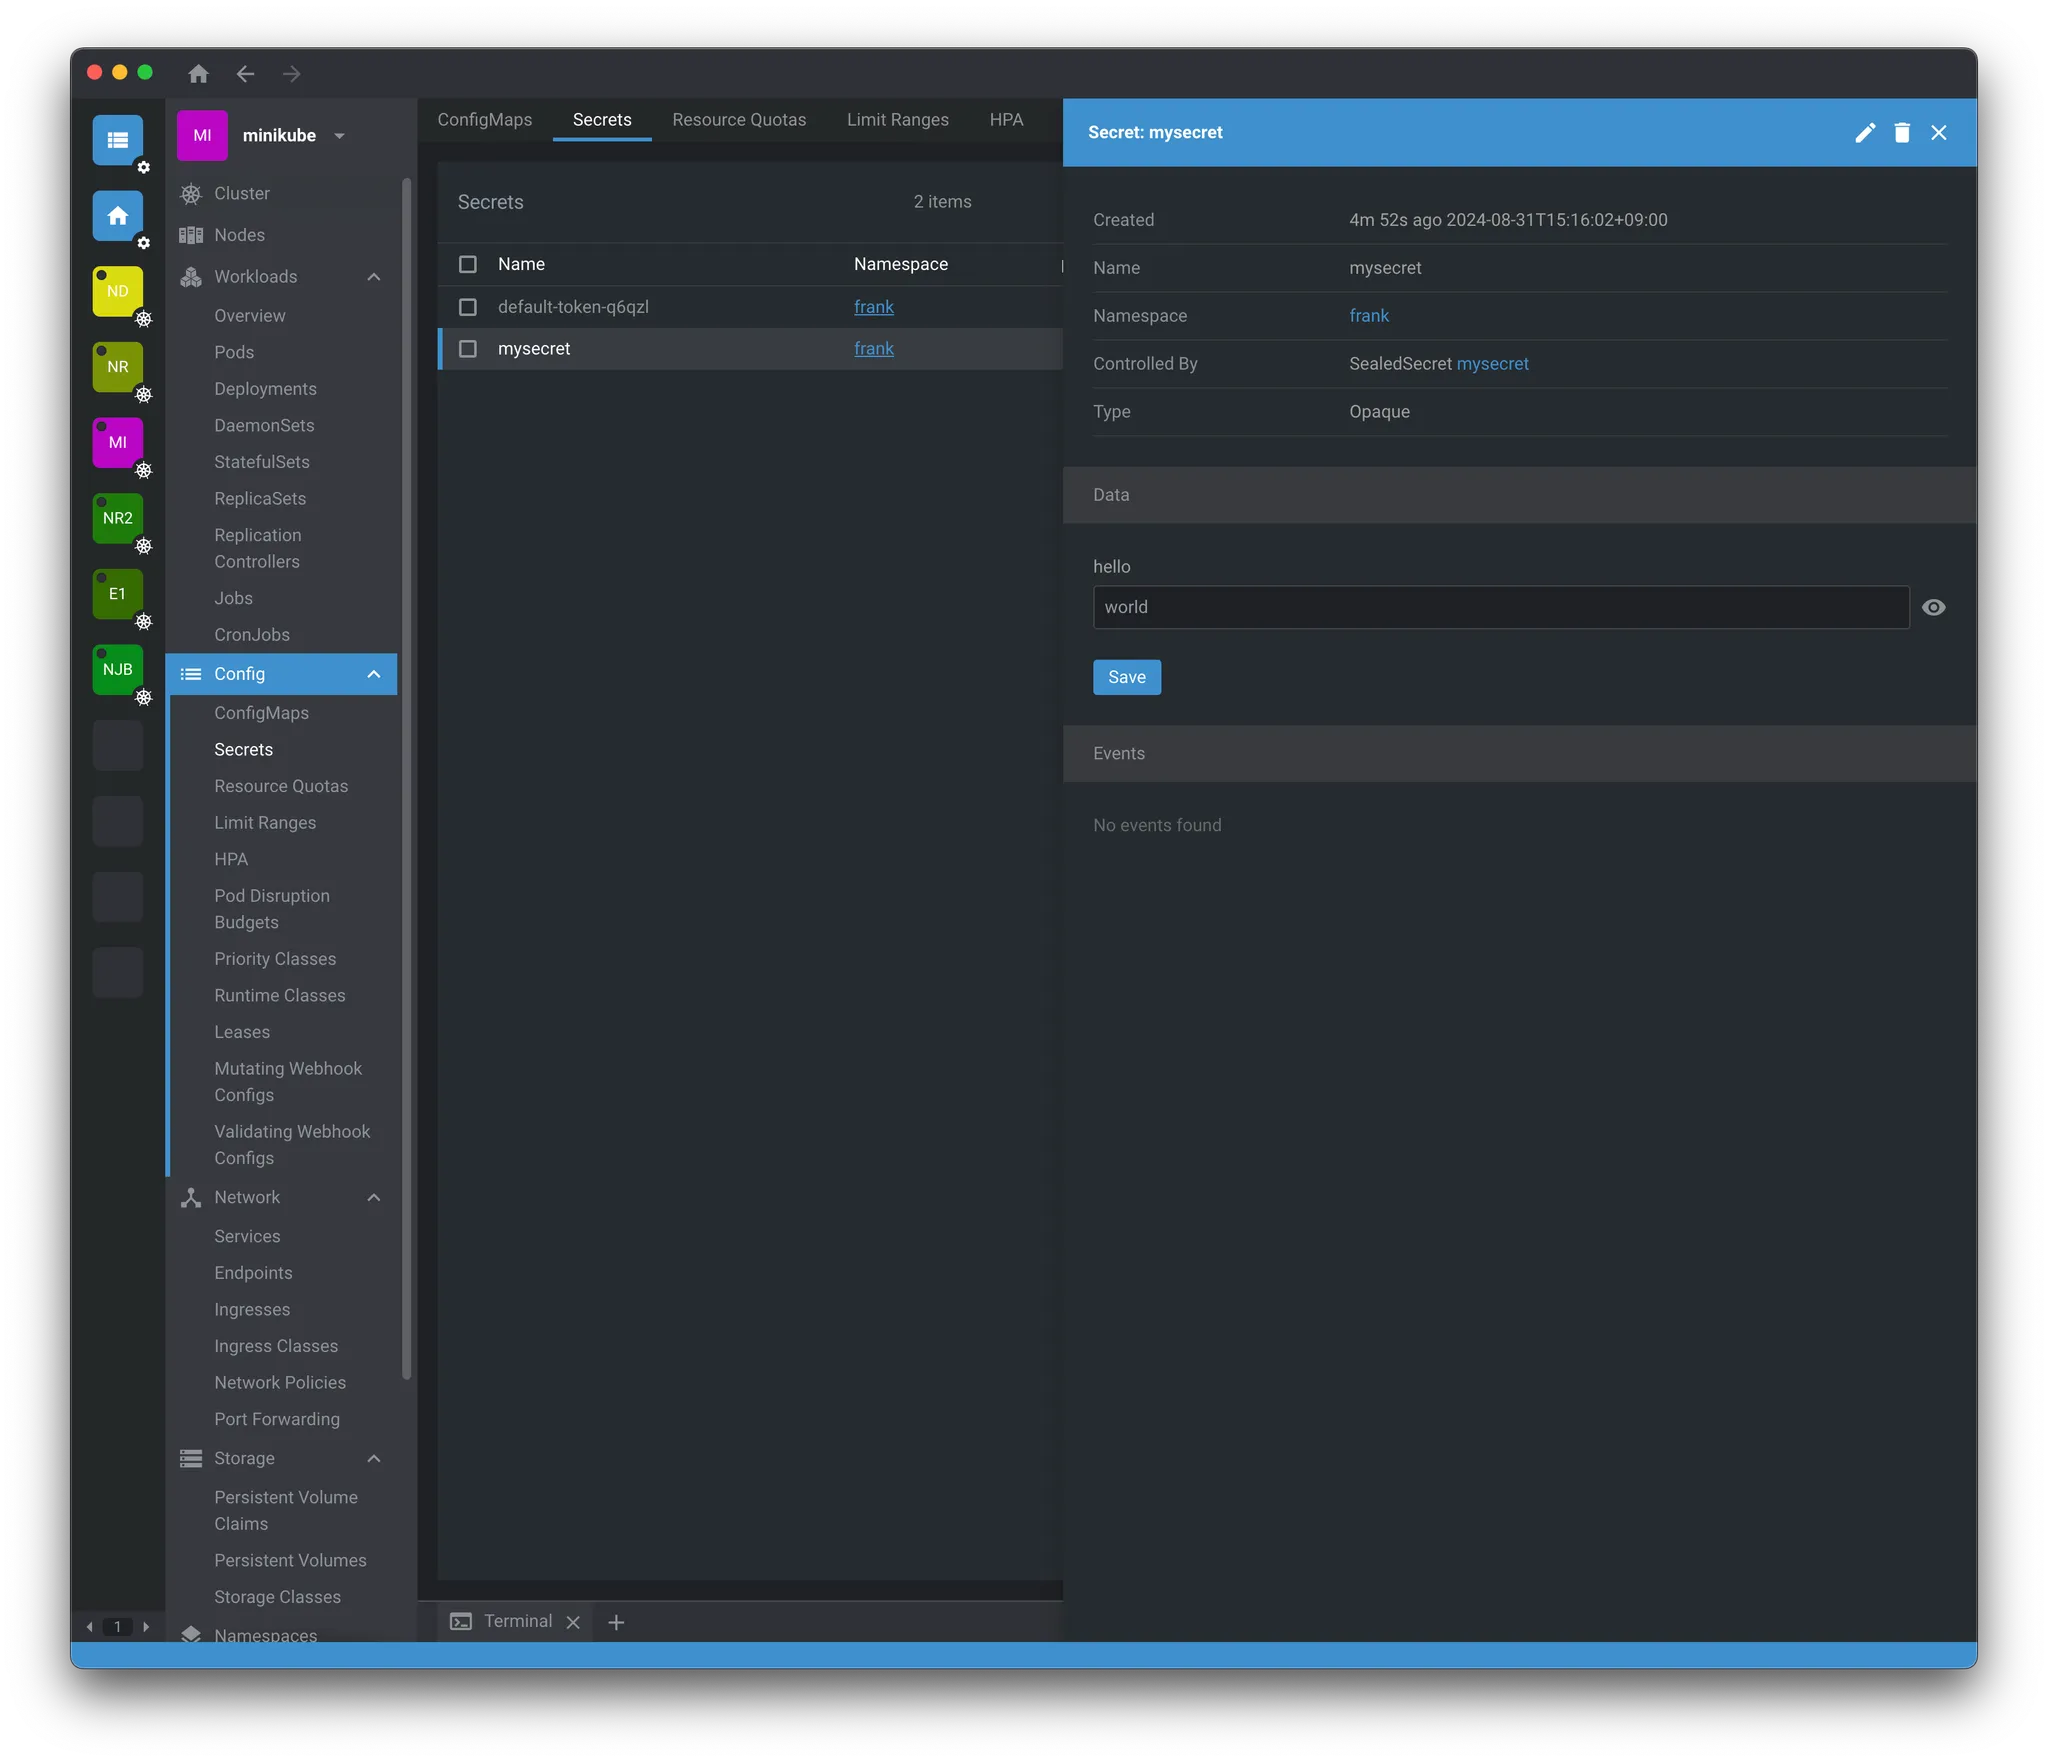Close the Terminal tab

click(573, 1622)
